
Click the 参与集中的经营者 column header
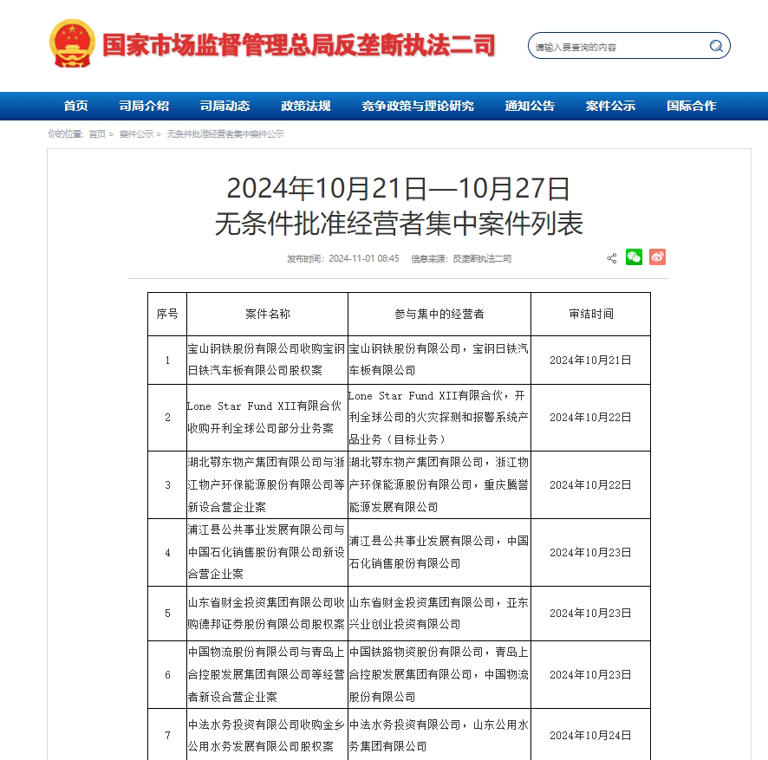pos(439,314)
